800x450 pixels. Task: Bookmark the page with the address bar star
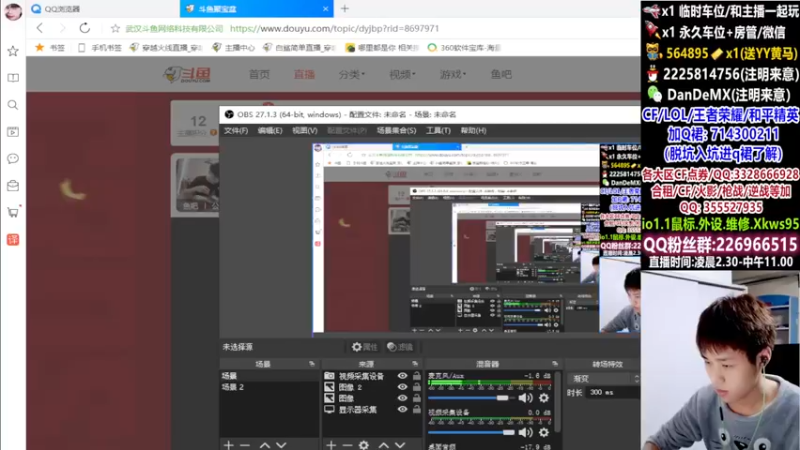[x=115, y=29]
